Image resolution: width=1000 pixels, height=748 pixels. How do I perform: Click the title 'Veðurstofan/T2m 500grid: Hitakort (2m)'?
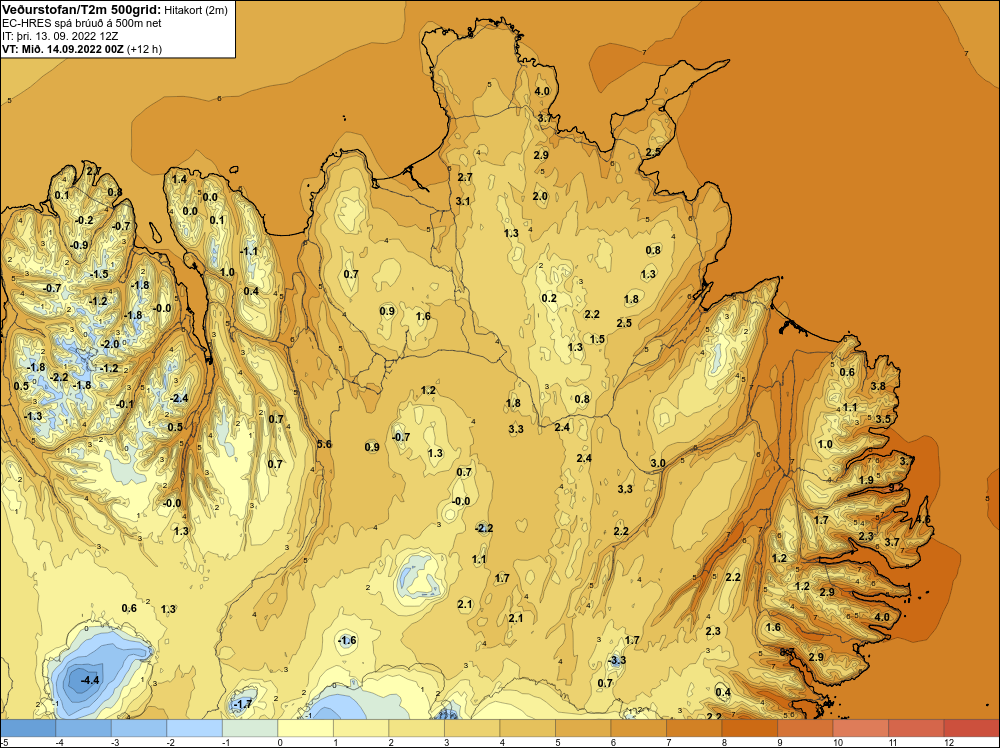point(114,10)
